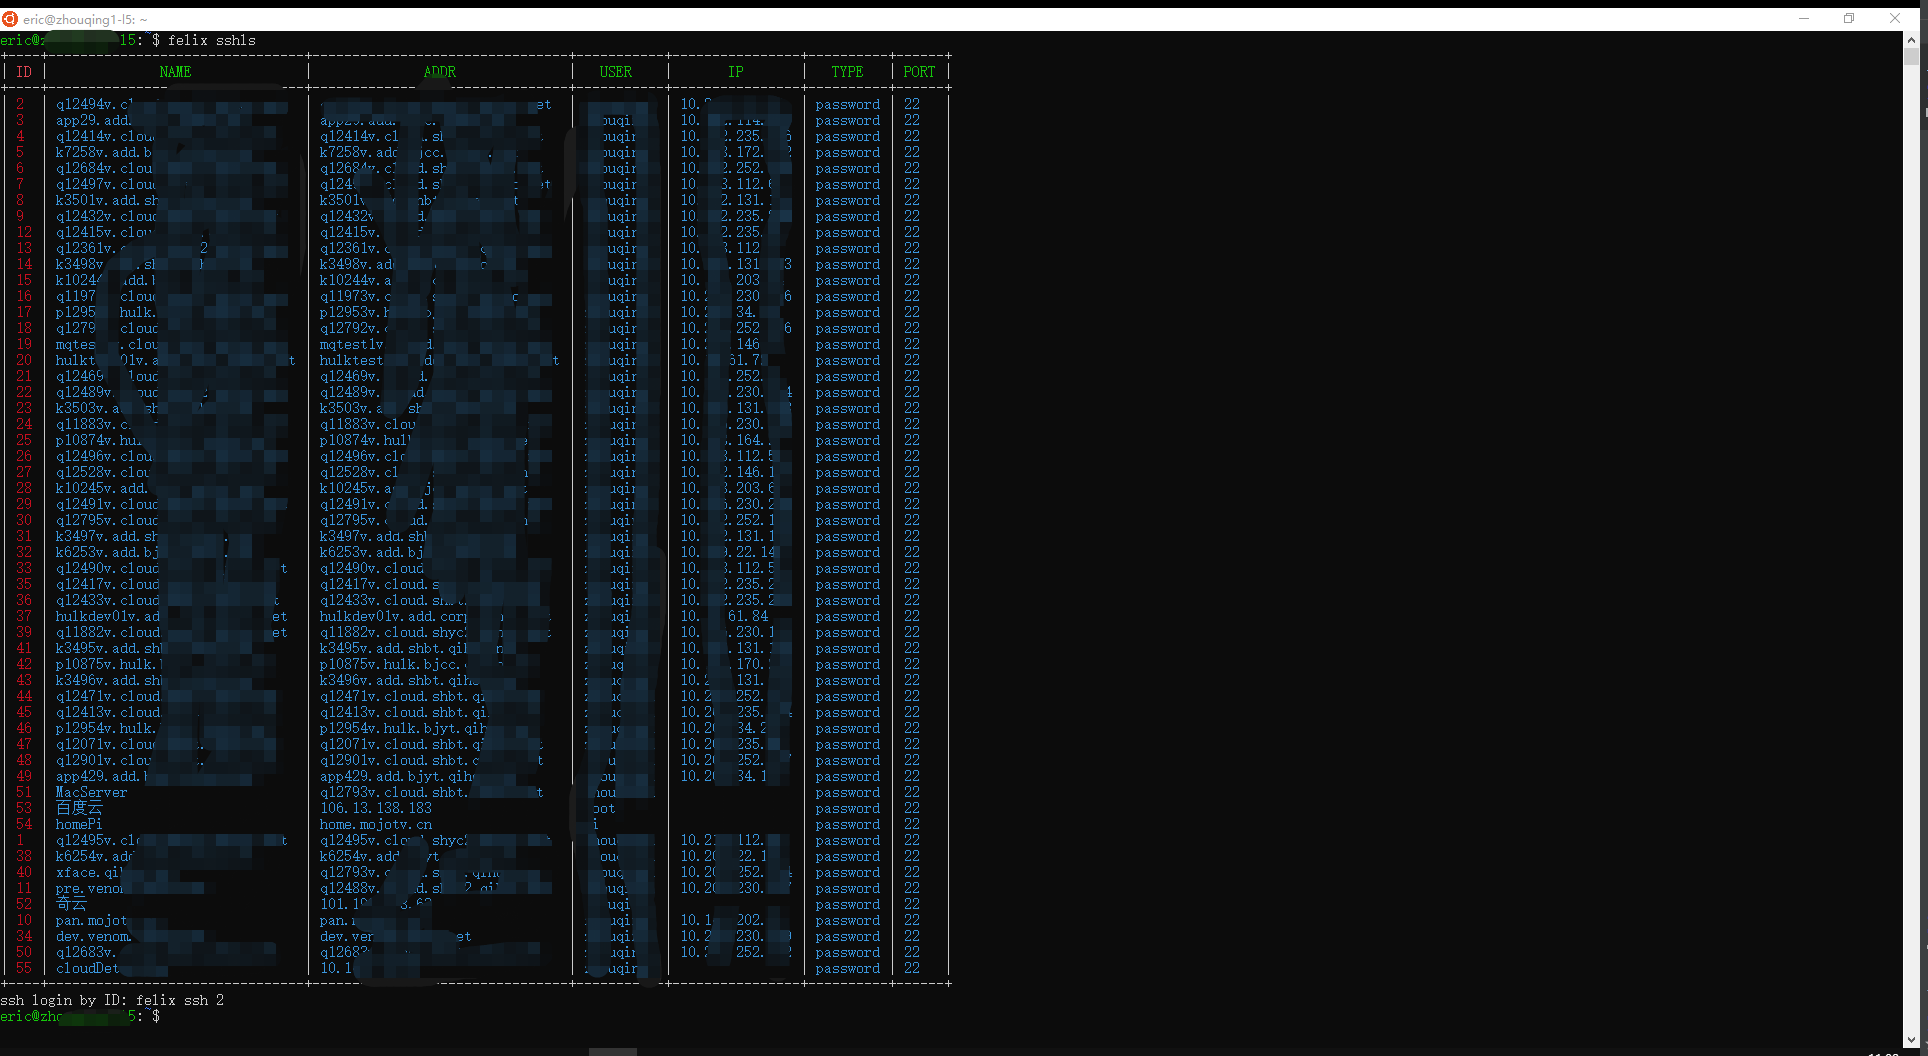Click the NAME column header
The image size is (1928, 1056).
click(175, 72)
